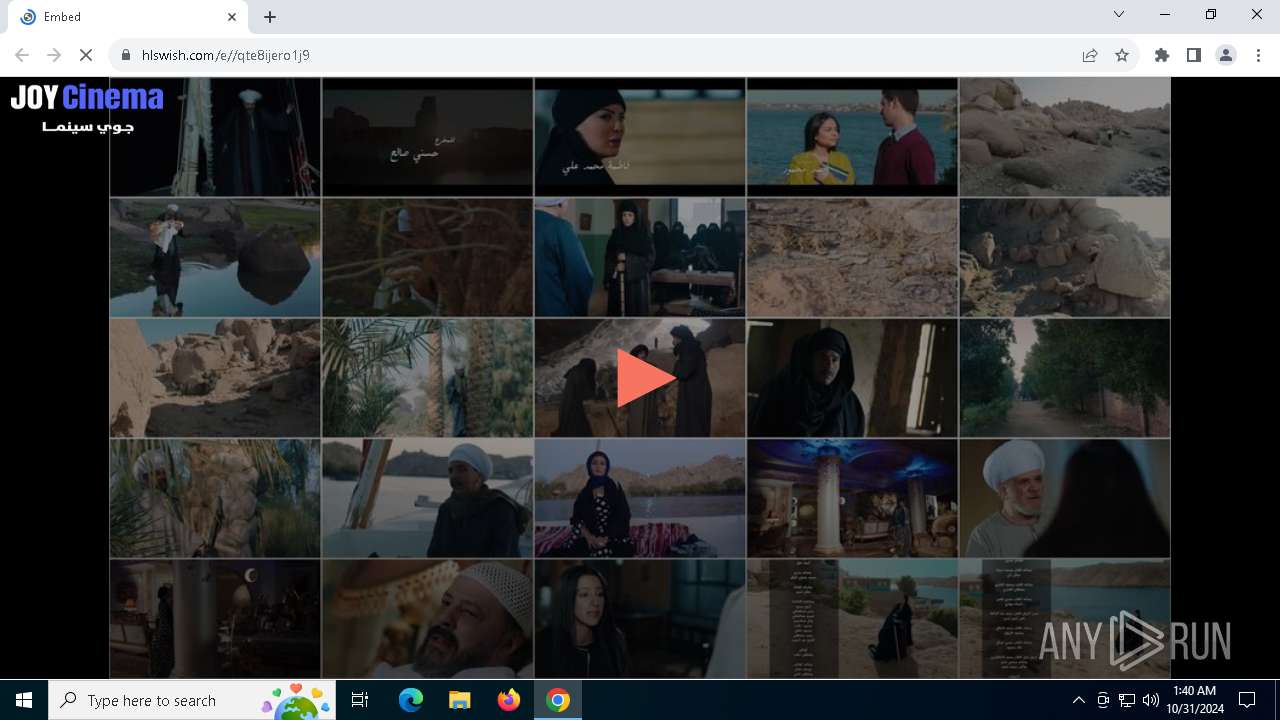Viewport: 1280px width, 720px height.
Task: Click thumbnail of man in white turban facing woman
Action: coord(1064,498)
